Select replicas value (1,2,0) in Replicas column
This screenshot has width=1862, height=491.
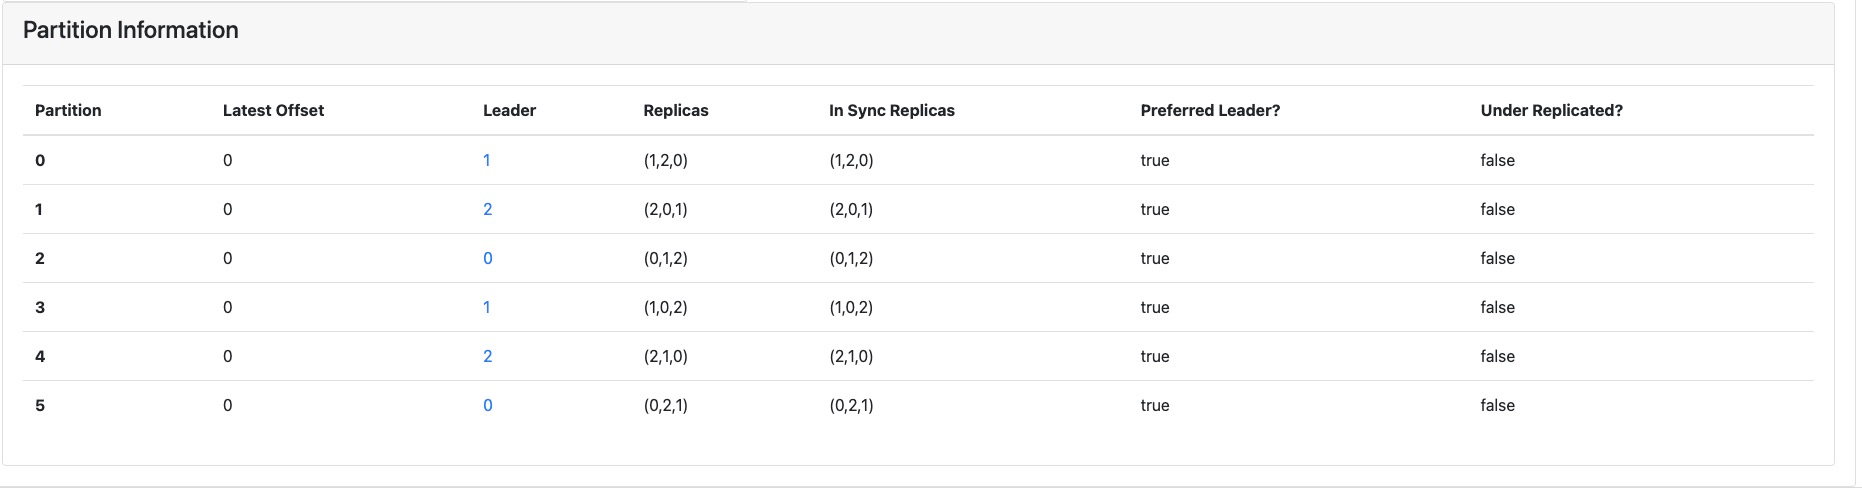click(665, 160)
